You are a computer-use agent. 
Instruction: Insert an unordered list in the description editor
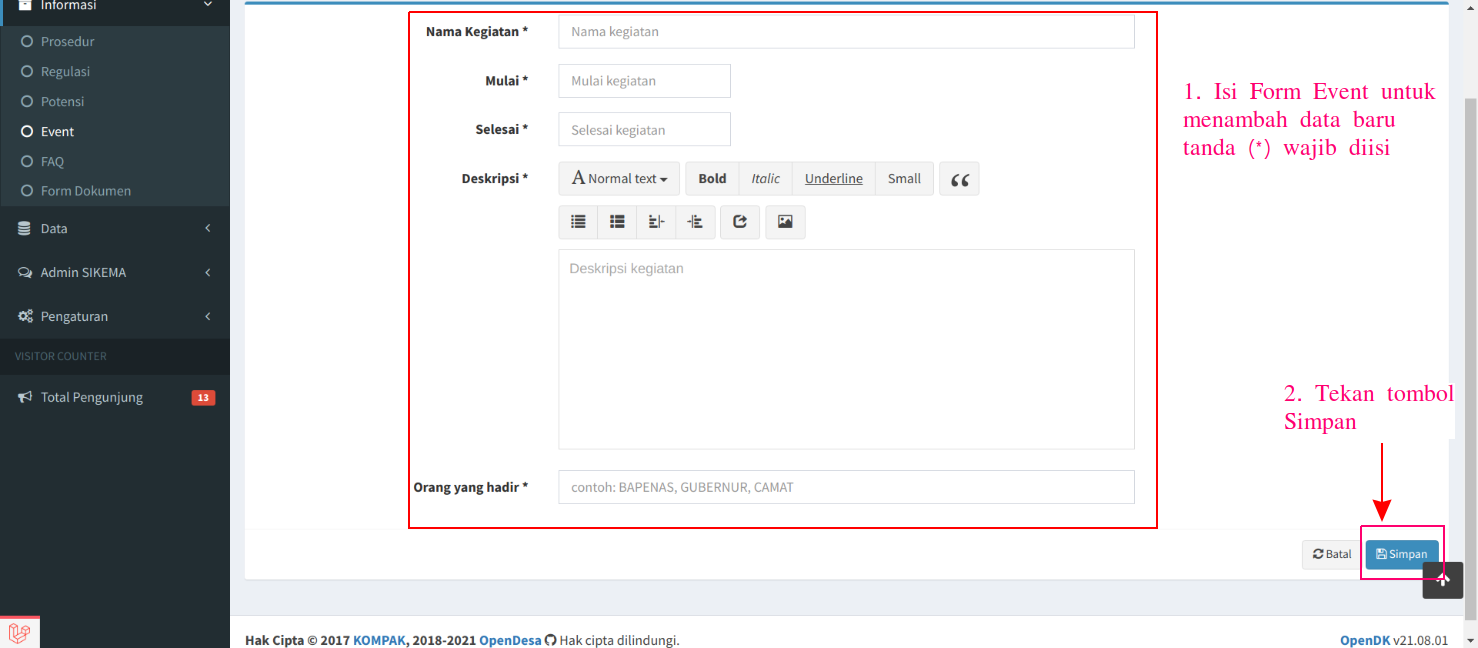(x=578, y=221)
